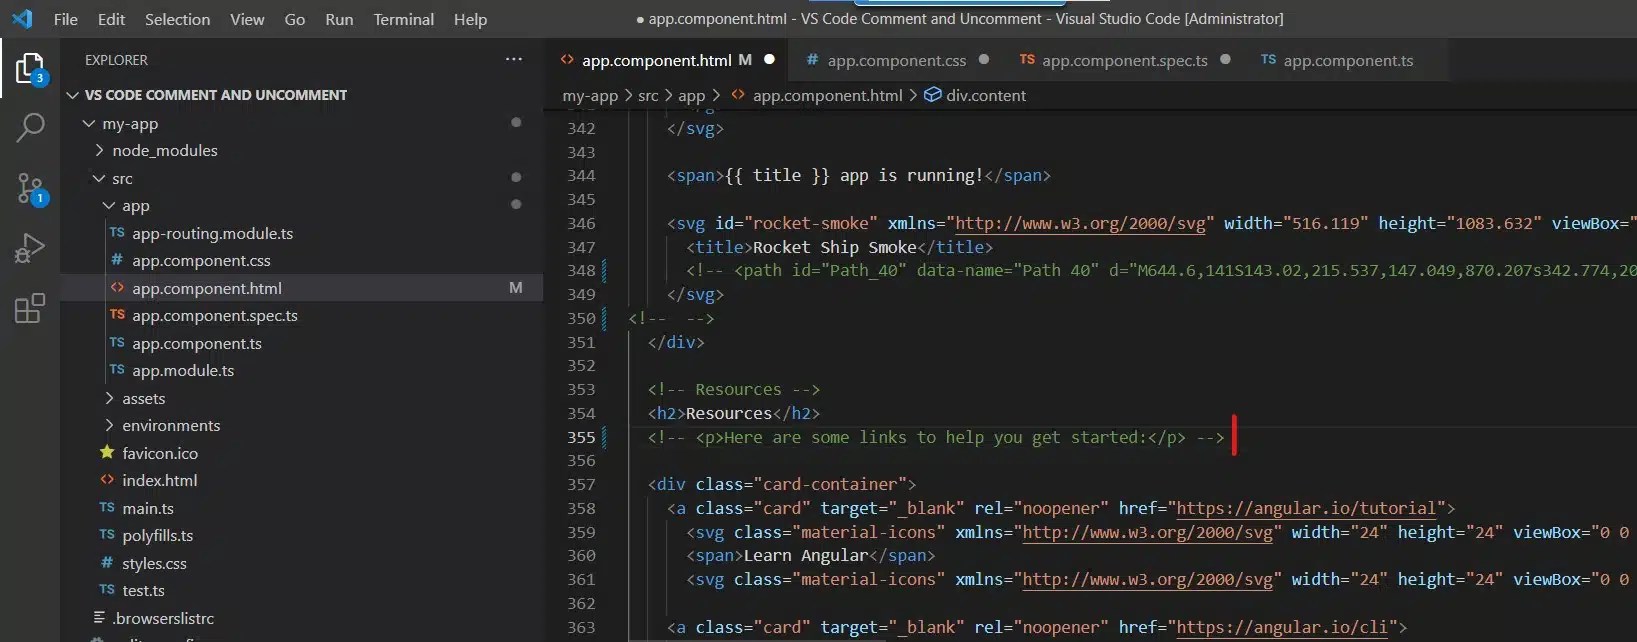Open the Terminal menu
The width and height of the screenshot is (1637, 642).
(404, 19)
